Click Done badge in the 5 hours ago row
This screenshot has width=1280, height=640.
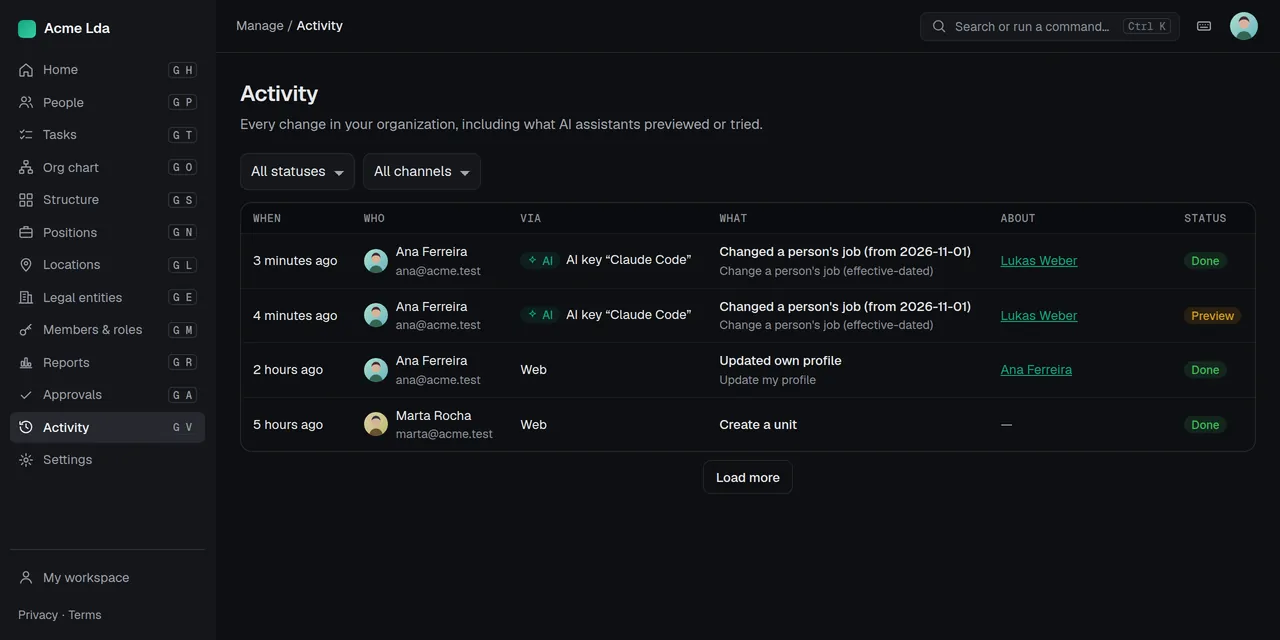pyautogui.click(x=1205, y=425)
